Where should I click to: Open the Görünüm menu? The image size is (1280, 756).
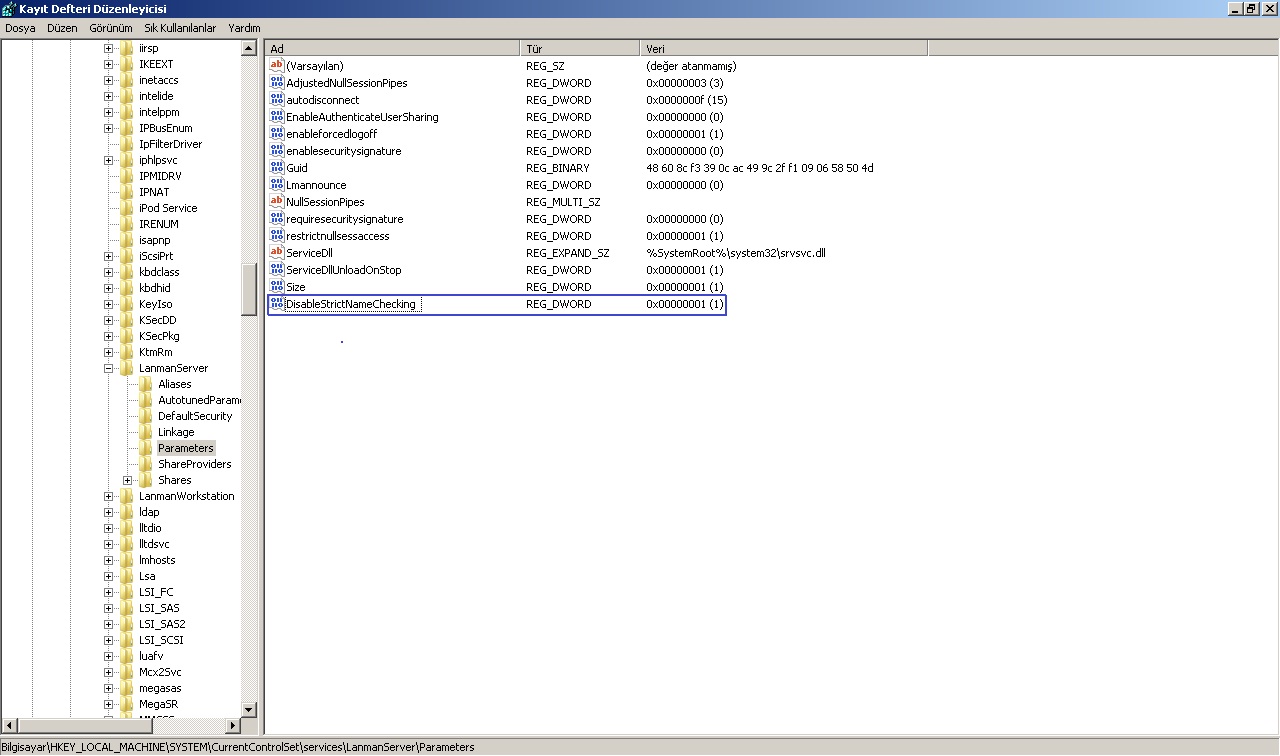point(111,28)
